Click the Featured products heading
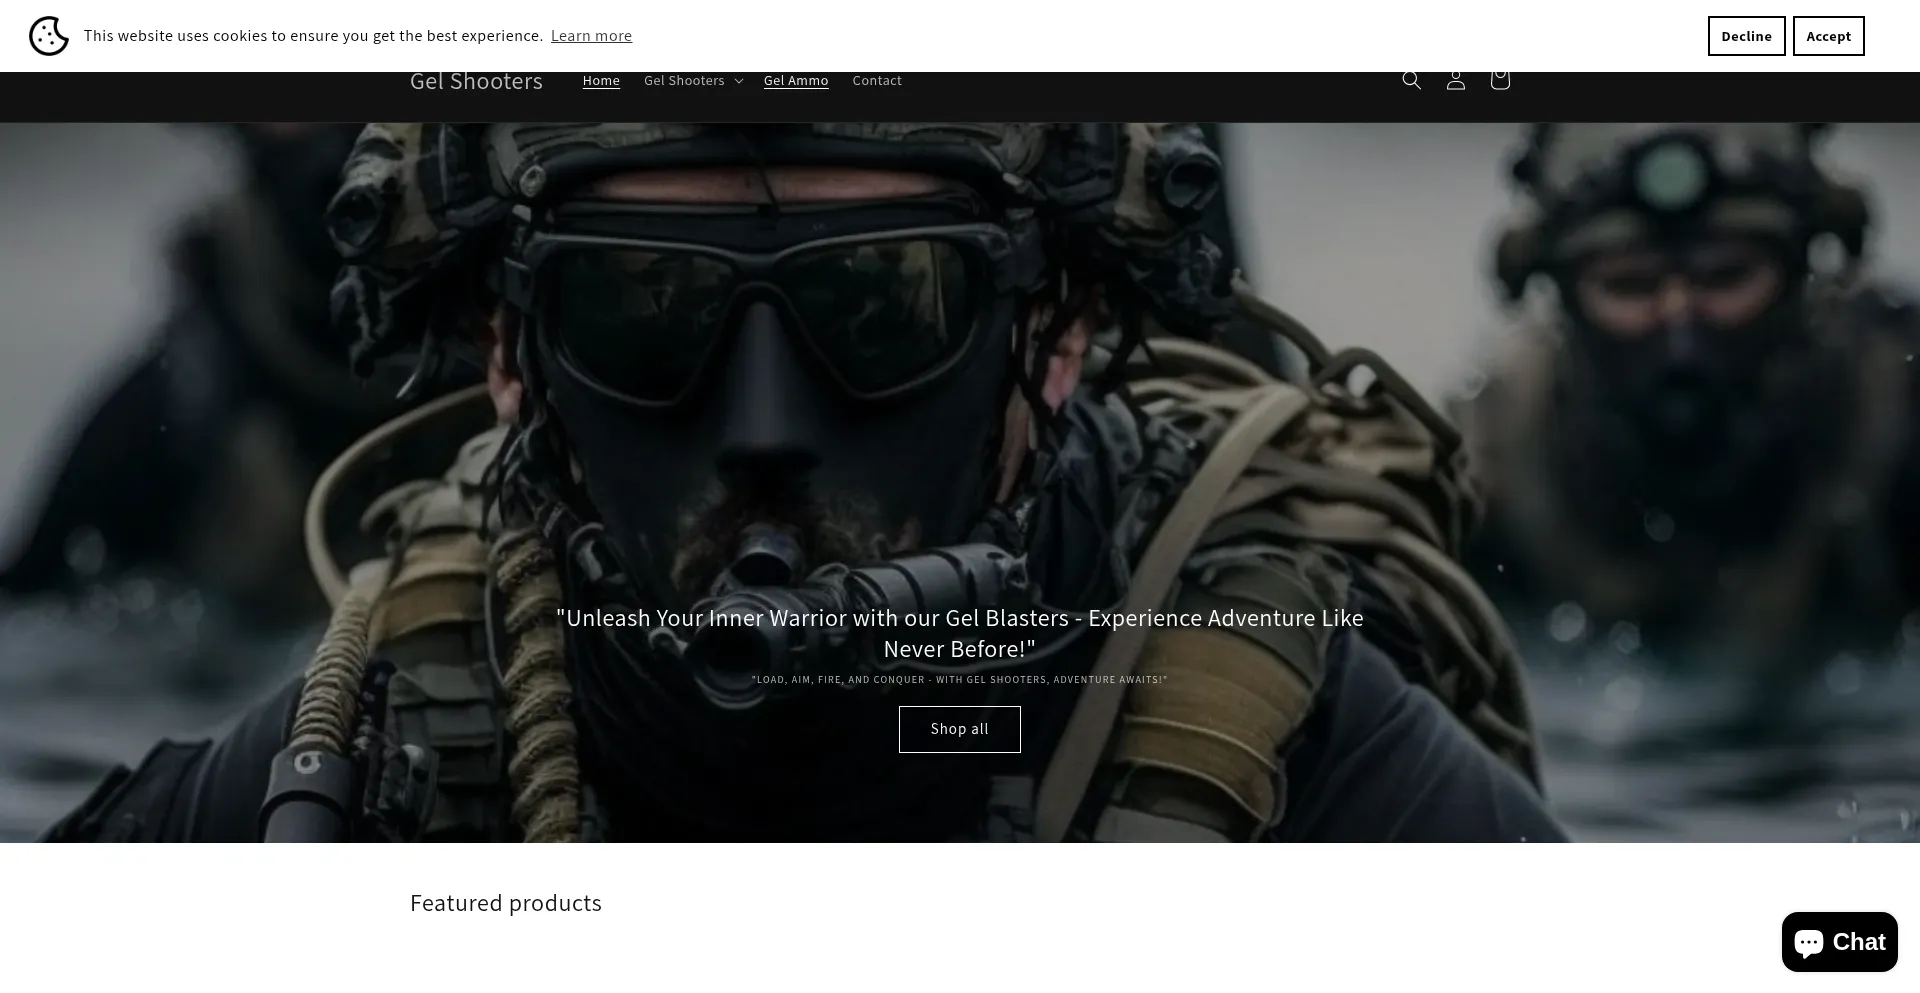This screenshot has width=1920, height=993. [x=506, y=903]
